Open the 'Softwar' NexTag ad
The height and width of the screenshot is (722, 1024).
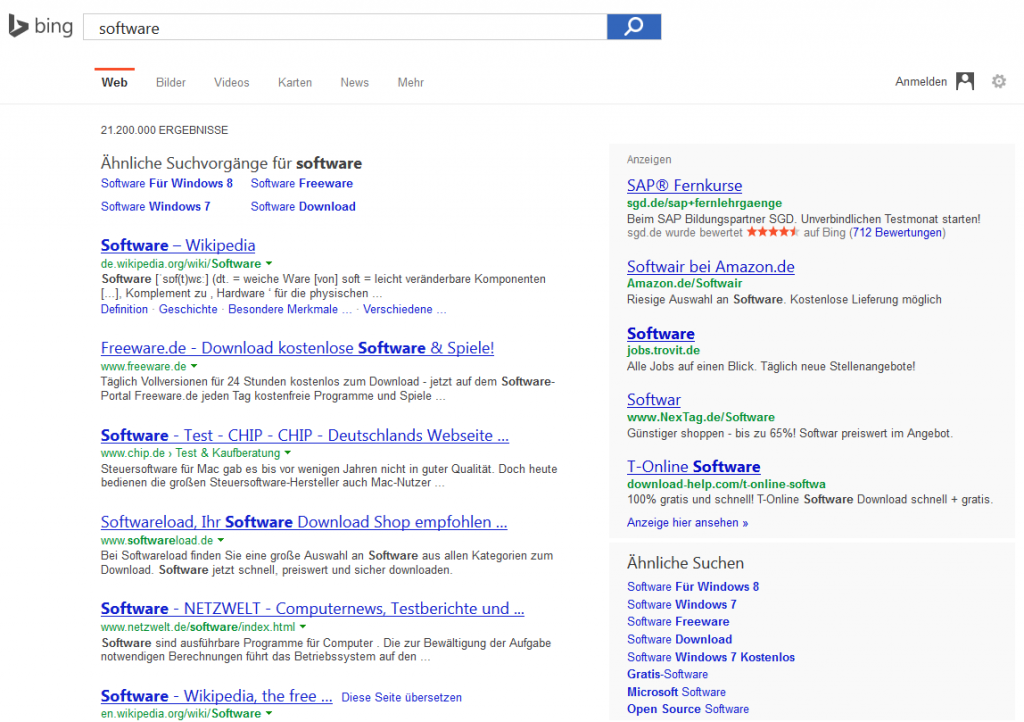coord(654,400)
